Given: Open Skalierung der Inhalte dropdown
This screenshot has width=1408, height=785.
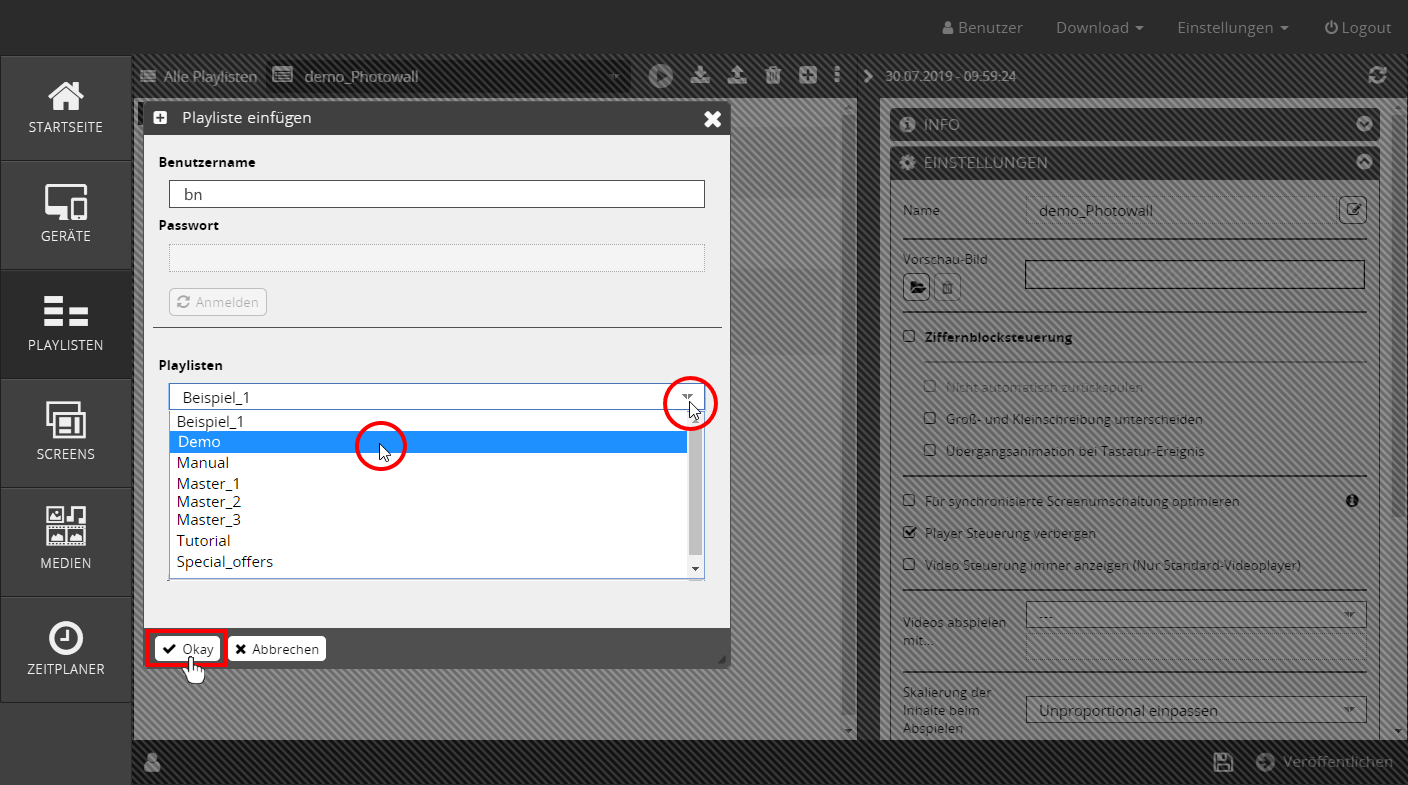Looking at the screenshot, I should click(x=1195, y=711).
